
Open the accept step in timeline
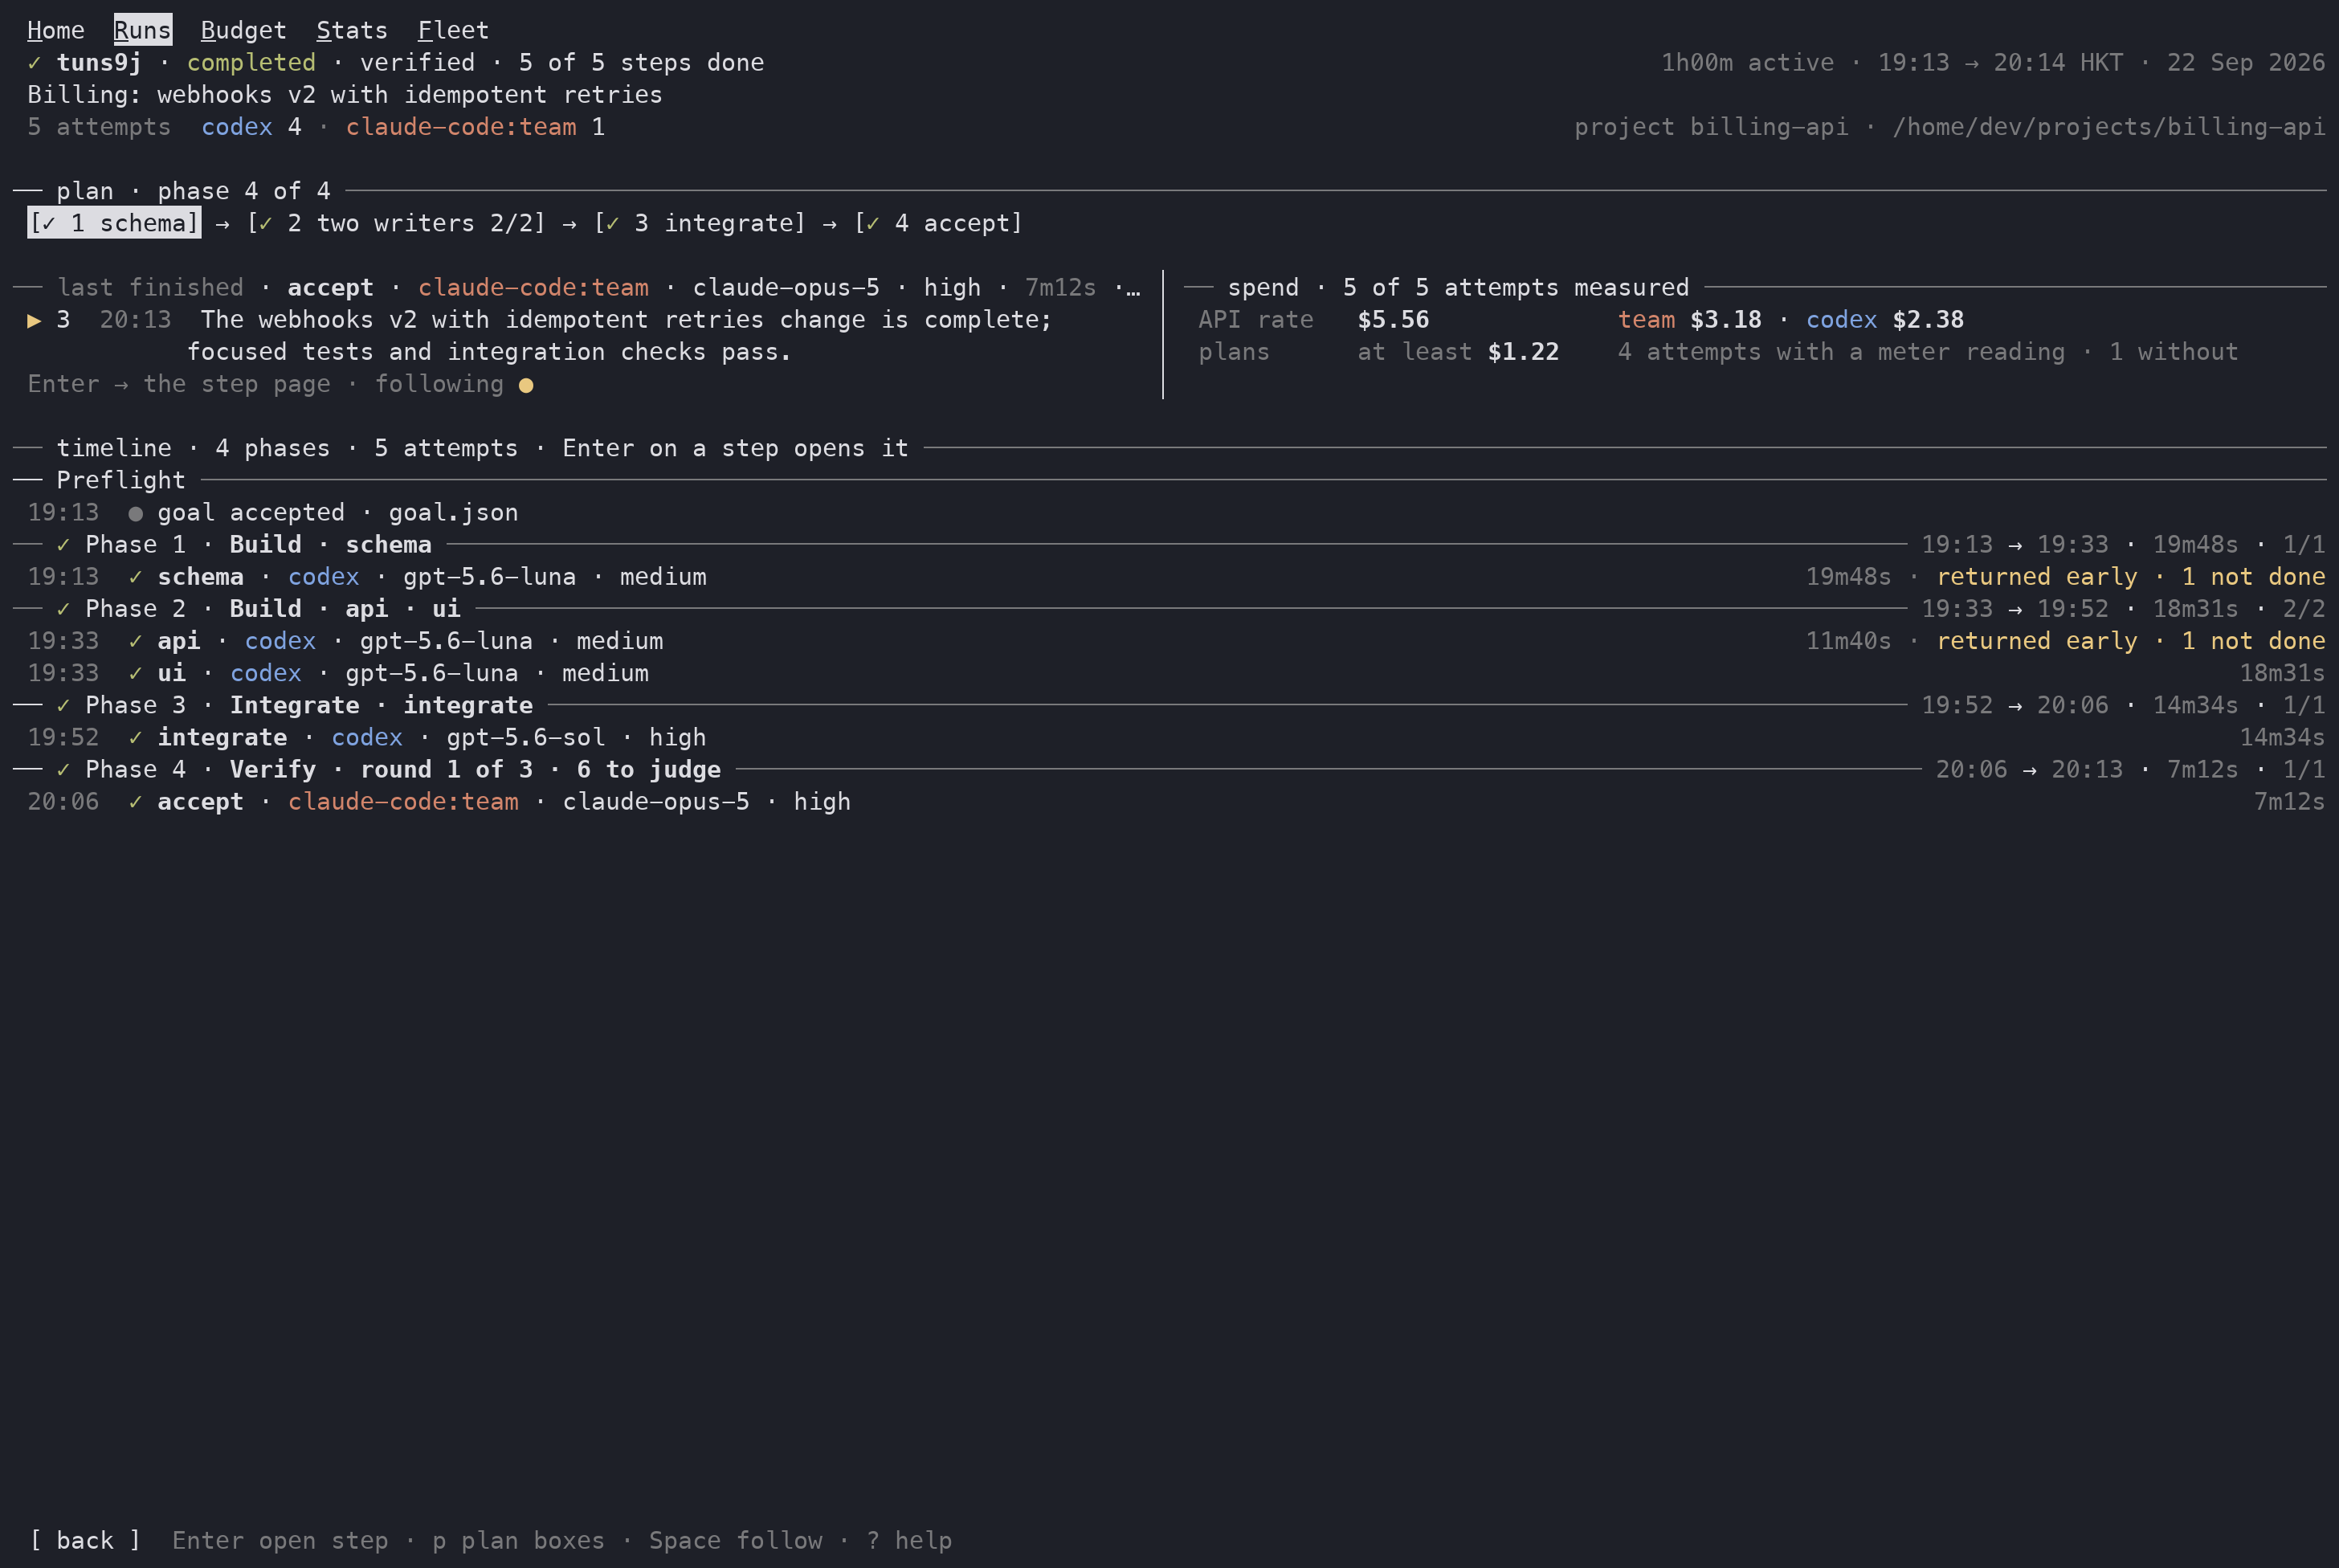(x=1176, y=801)
